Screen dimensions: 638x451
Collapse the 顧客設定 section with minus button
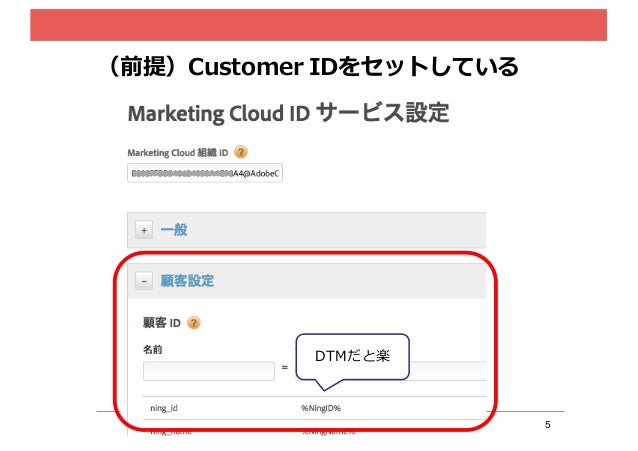tap(144, 281)
